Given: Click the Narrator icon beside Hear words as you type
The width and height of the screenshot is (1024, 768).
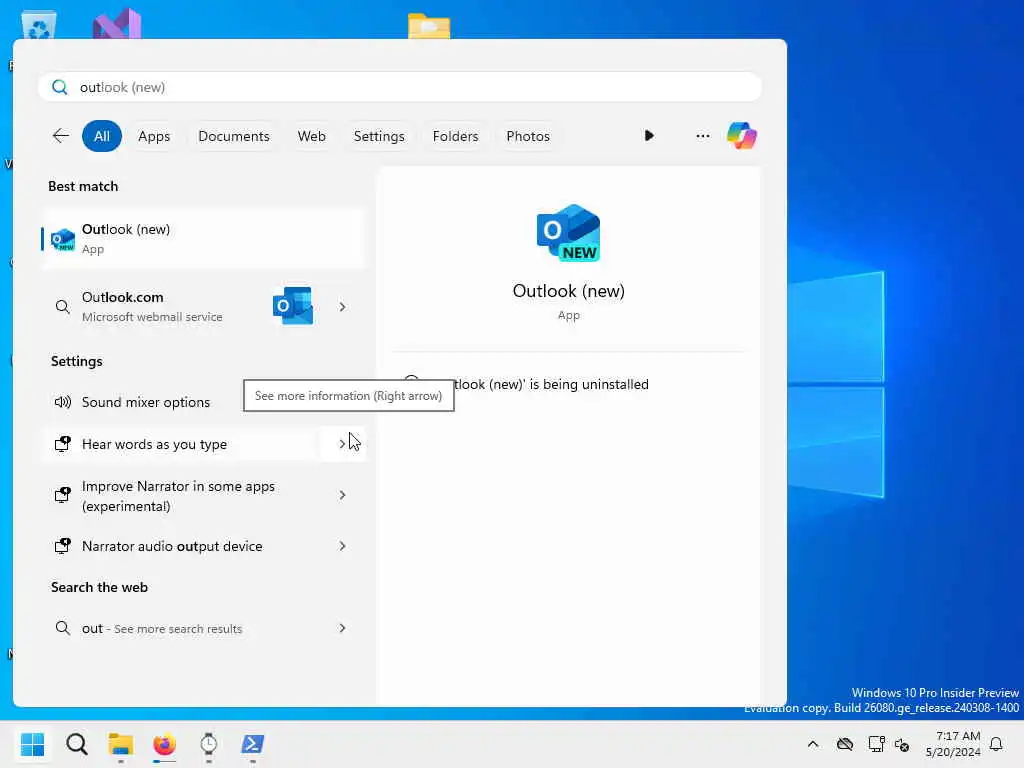Looking at the screenshot, I should (x=63, y=444).
